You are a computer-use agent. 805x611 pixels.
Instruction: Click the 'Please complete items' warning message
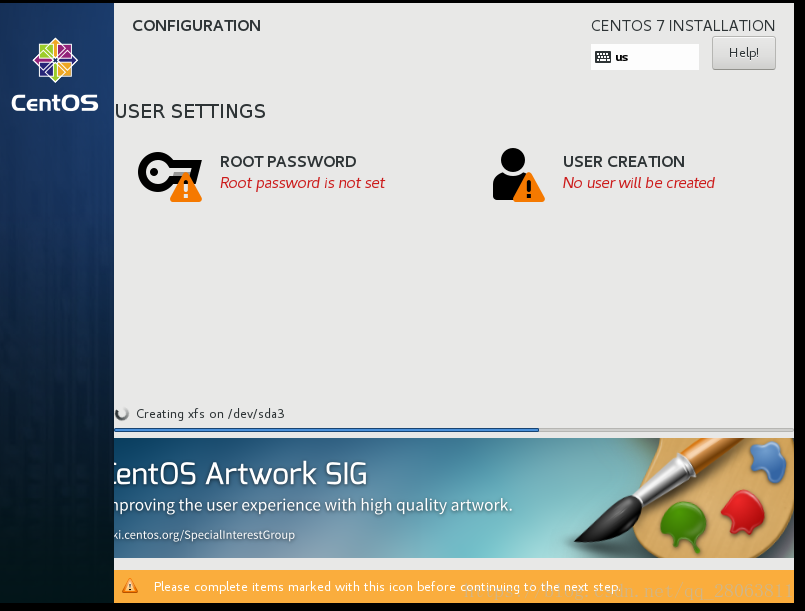(387, 586)
